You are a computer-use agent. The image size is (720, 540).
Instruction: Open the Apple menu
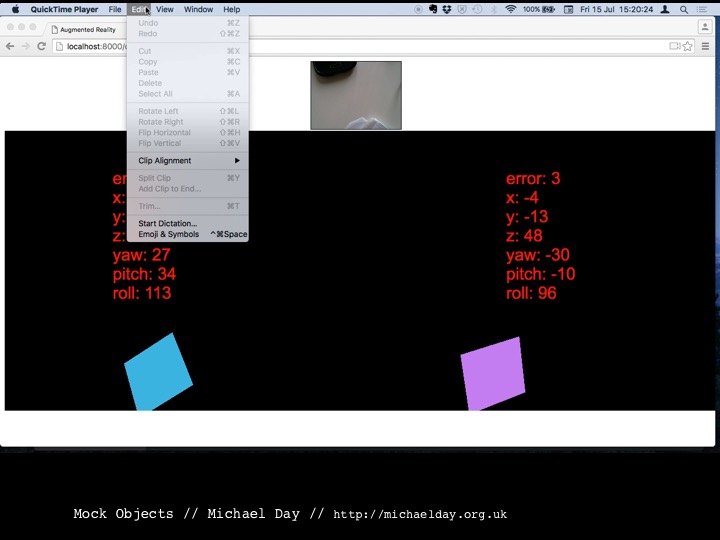(x=15, y=9)
